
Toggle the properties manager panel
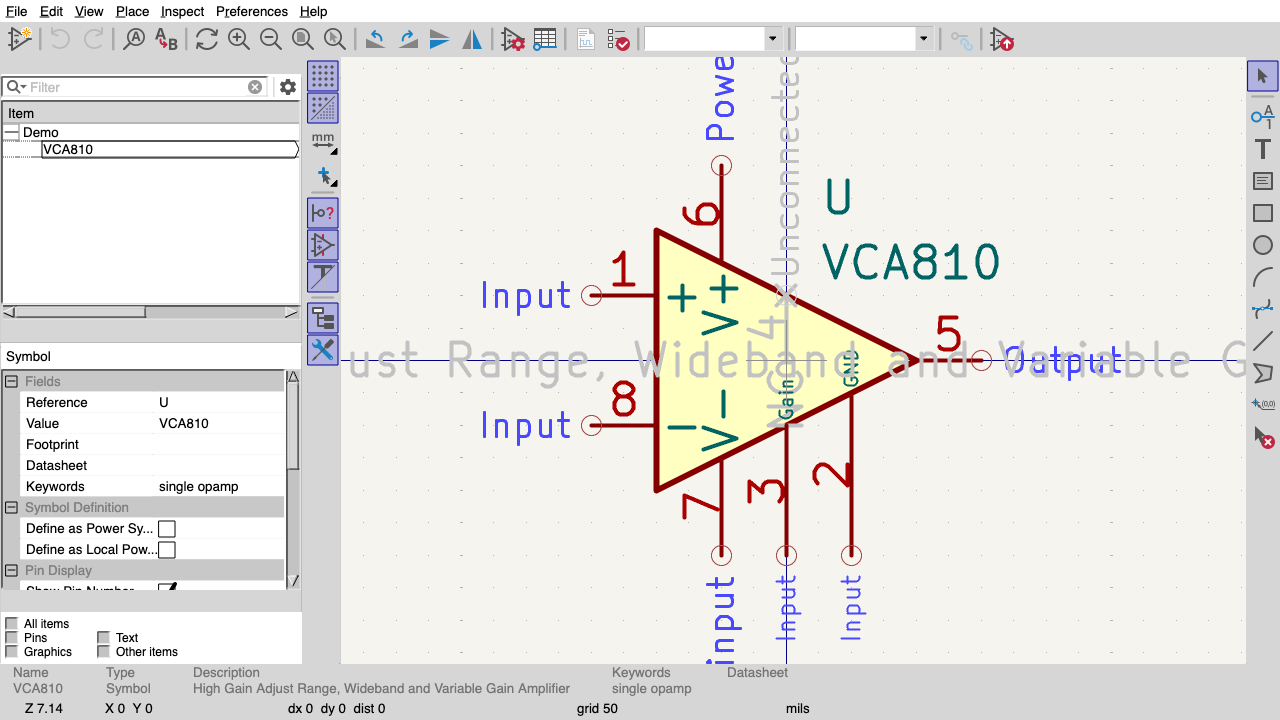323,350
